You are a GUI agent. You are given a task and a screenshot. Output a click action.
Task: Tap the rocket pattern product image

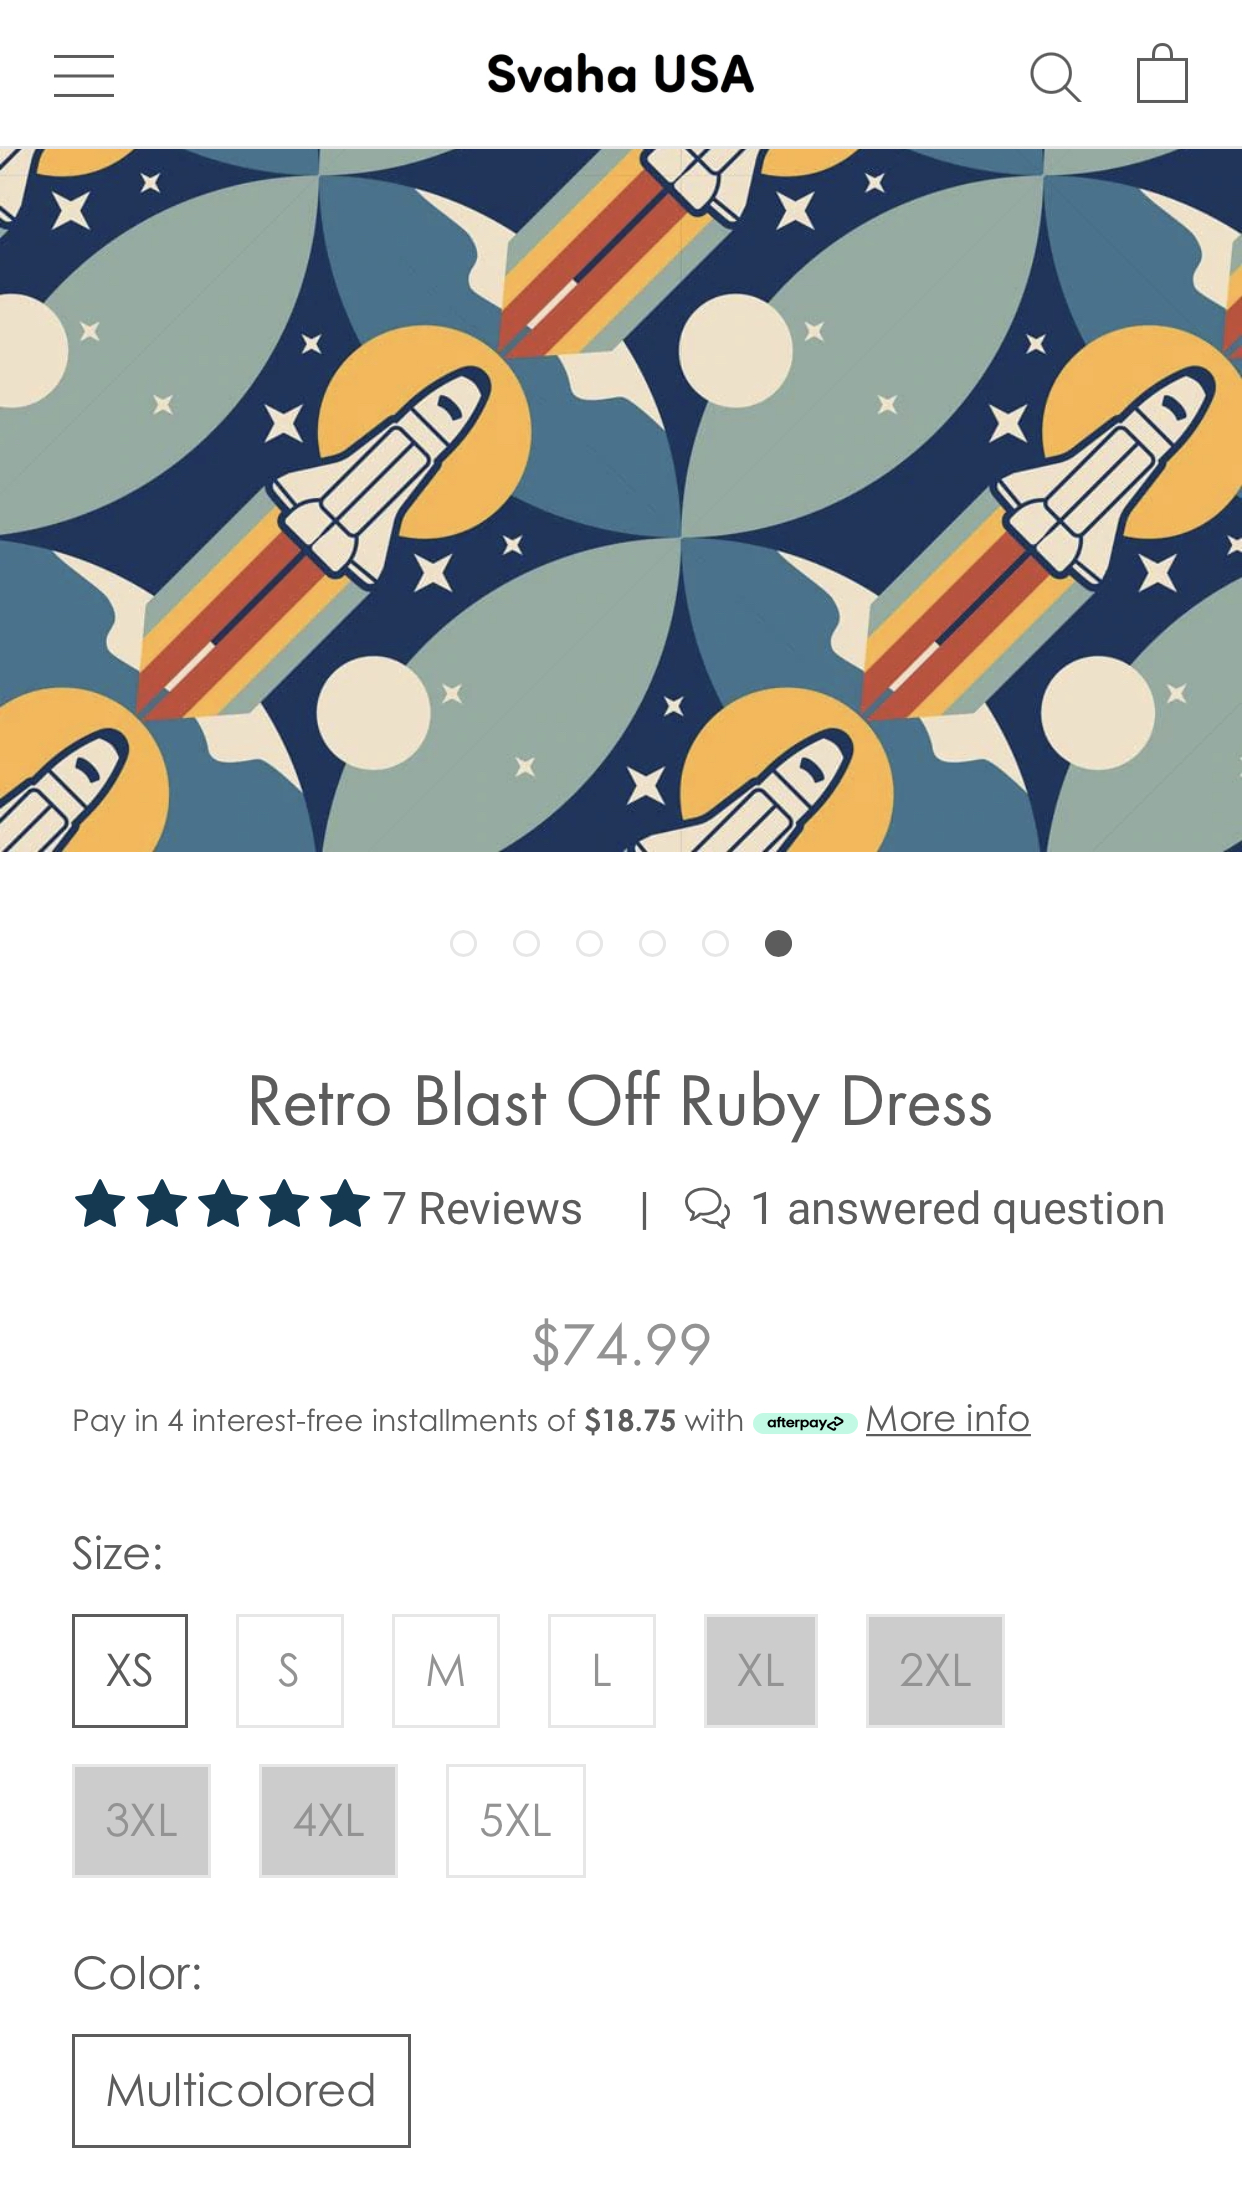pos(621,500)
